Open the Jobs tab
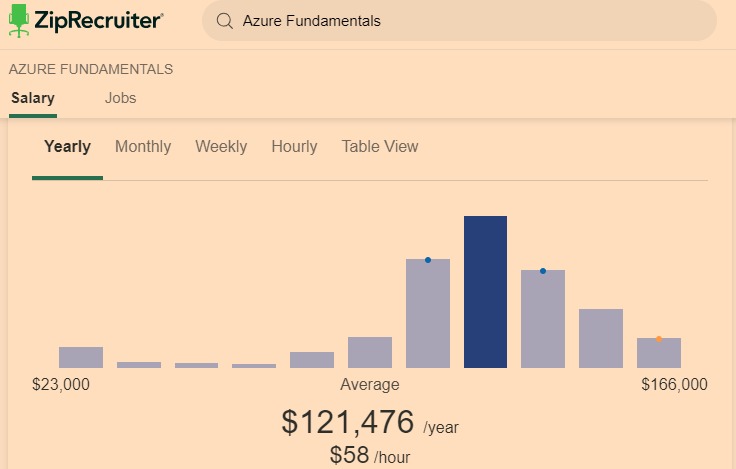This screenshot has height=469, width=736. (x=120, y=98)
